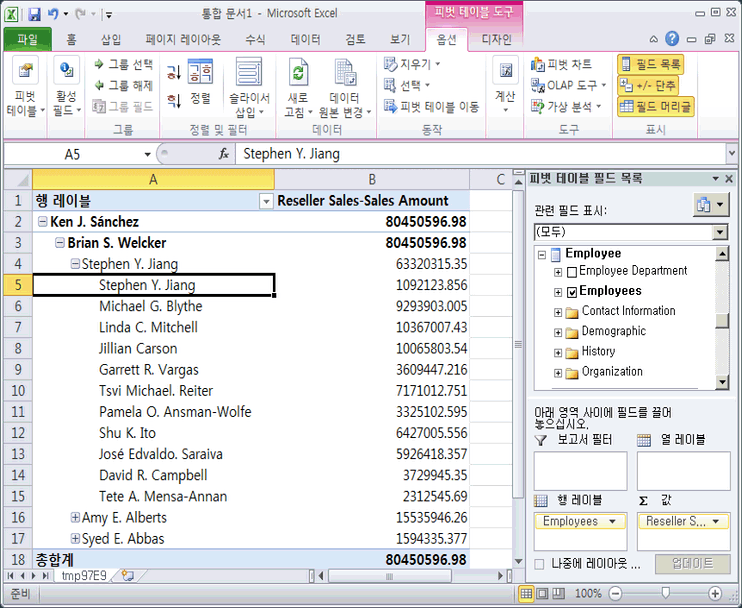Click Group Selection (그룹 선택)
This screenshot has width=742, height=608.
tap(123, 64)
